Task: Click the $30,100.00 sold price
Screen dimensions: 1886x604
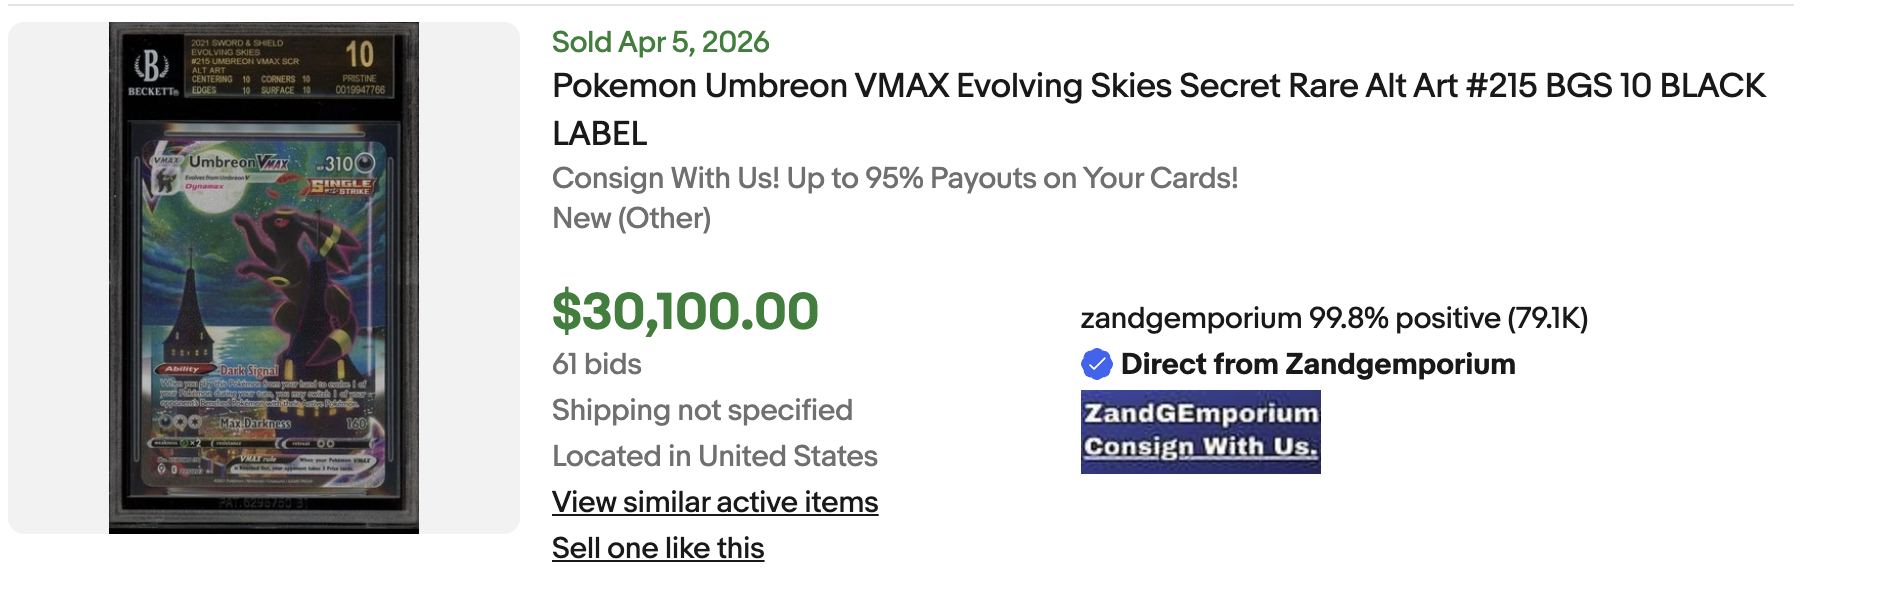Action: pos(685,311)
